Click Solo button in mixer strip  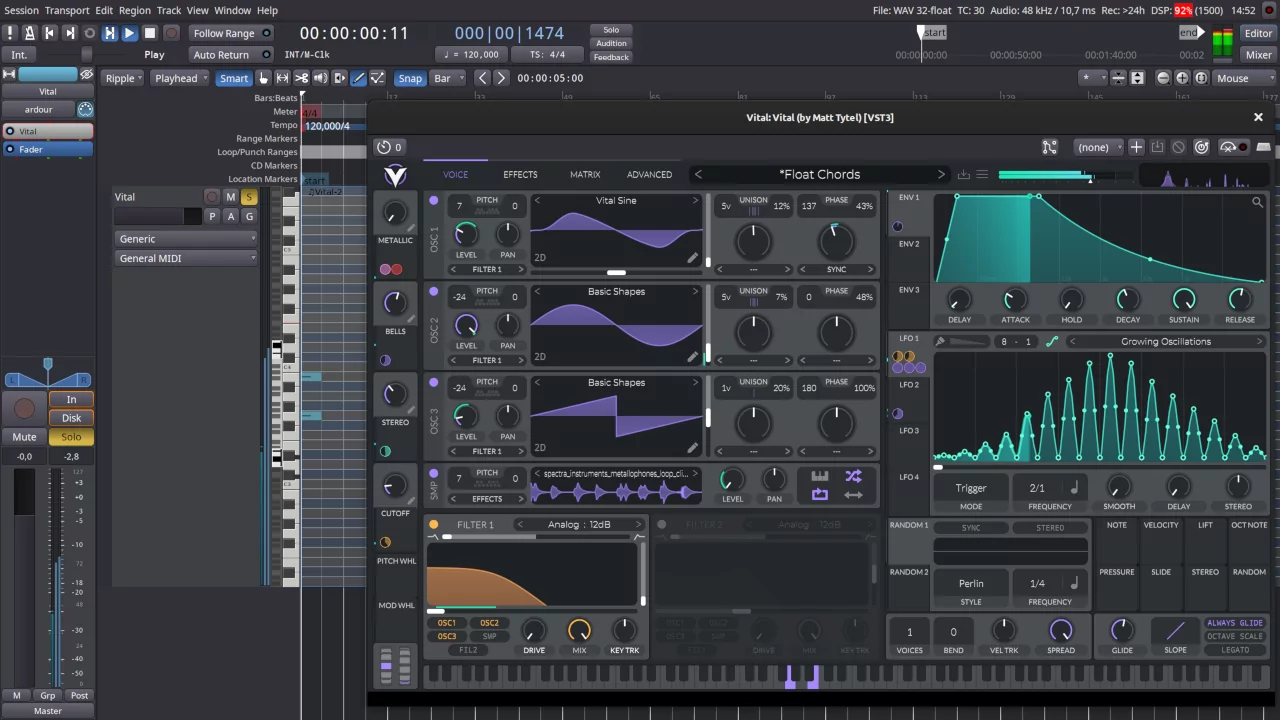click(x=71, y=437)
